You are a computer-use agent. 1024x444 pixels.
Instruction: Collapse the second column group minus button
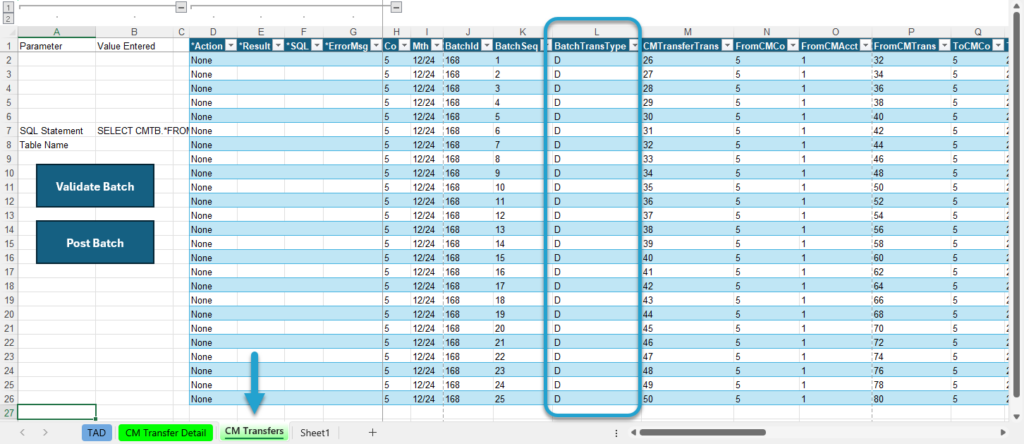coord(396,7)
